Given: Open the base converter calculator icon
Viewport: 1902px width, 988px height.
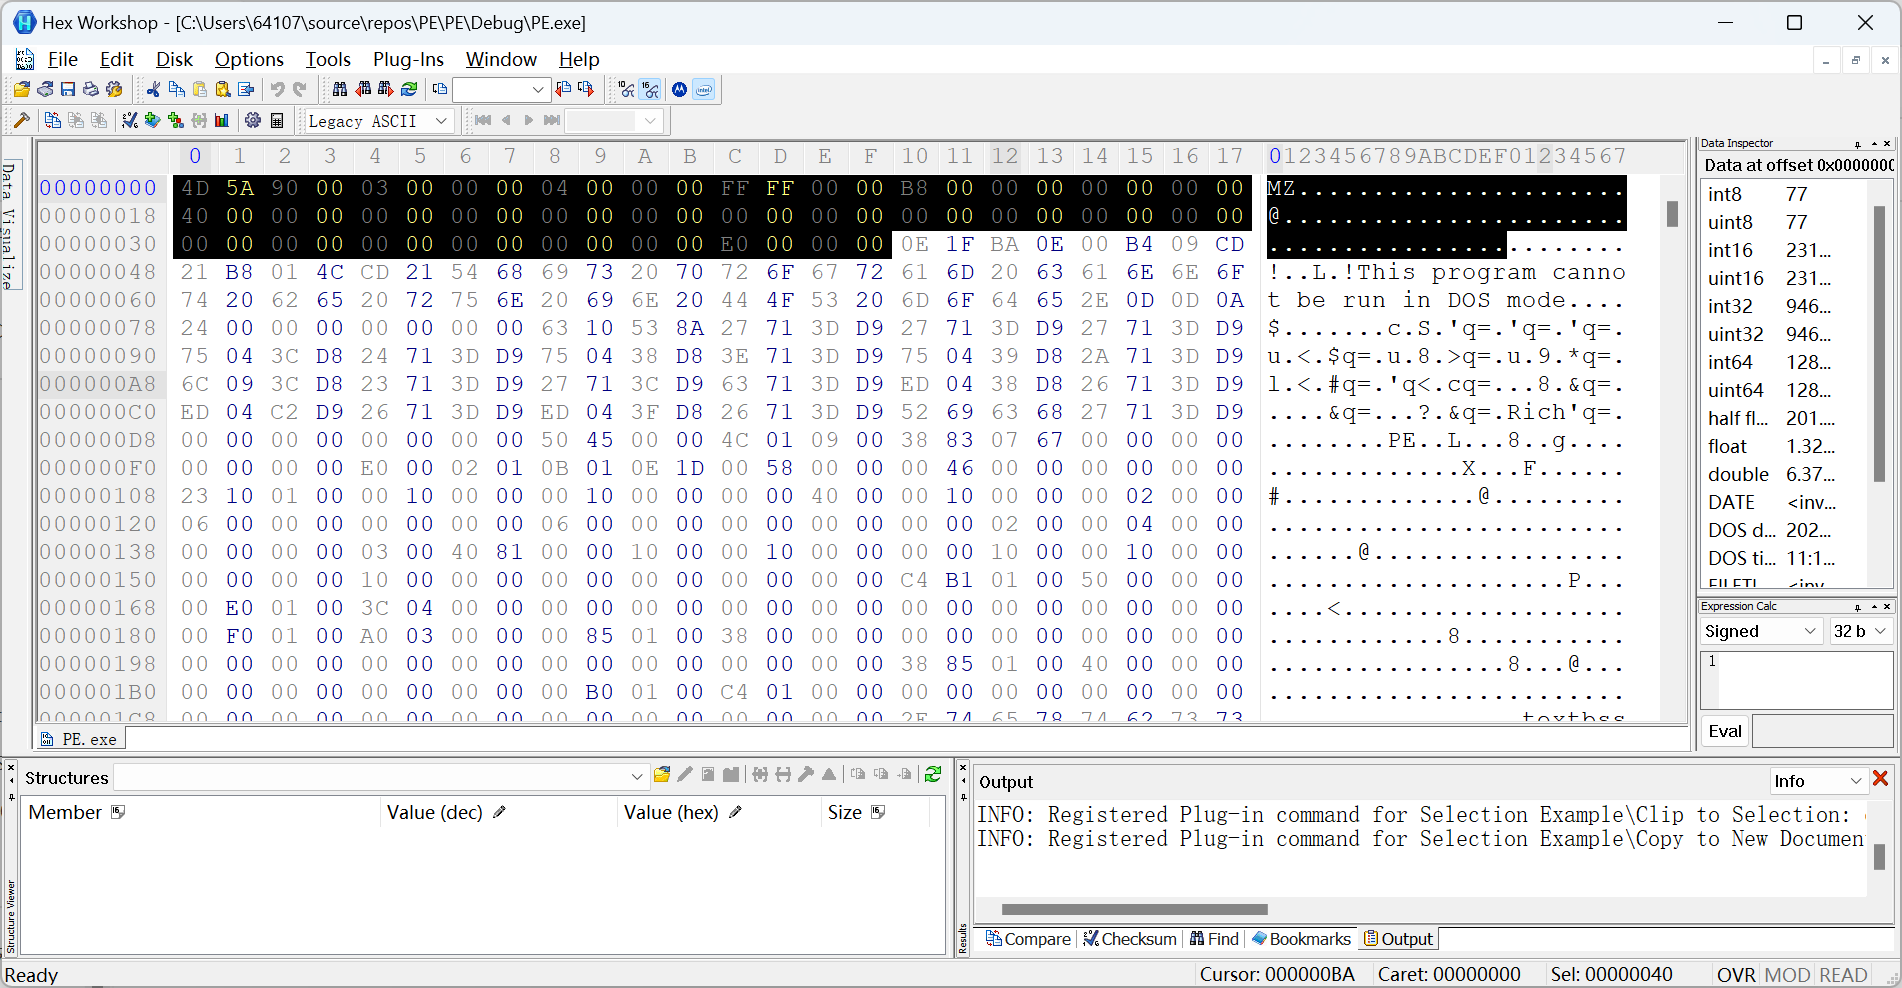Looking at the screenshot, I should [277, 121].
